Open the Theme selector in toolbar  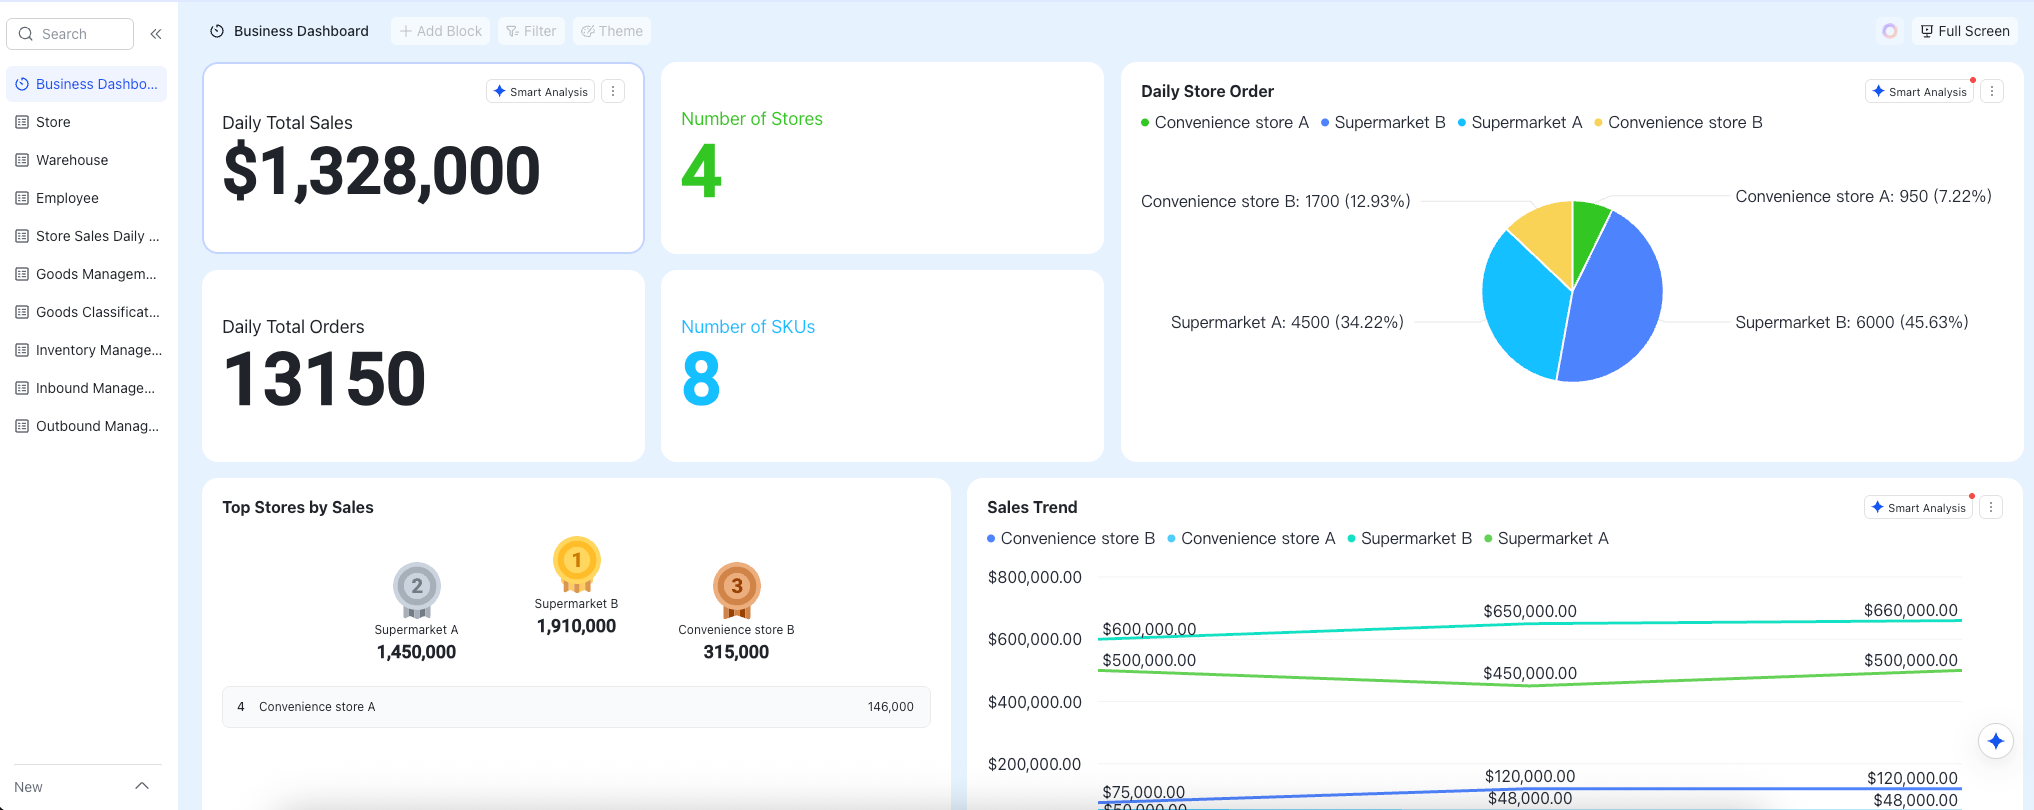pos(611,31)
